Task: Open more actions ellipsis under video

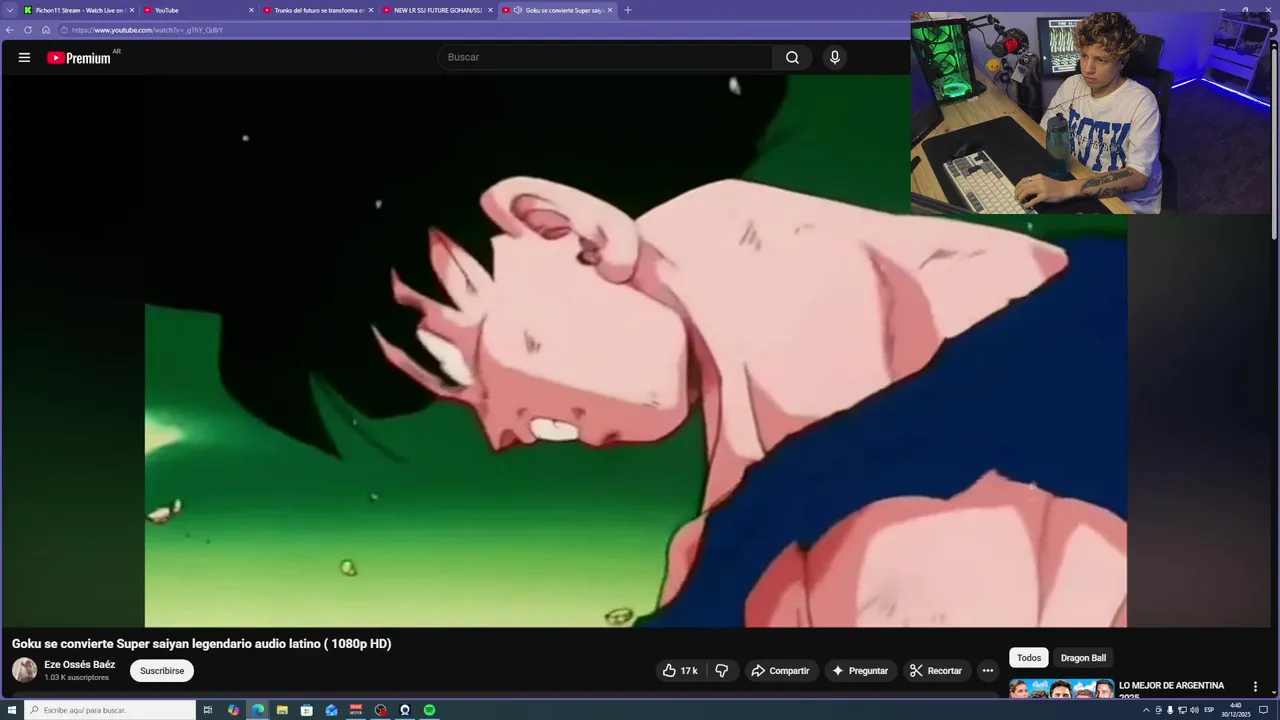Action: (988, 671)
